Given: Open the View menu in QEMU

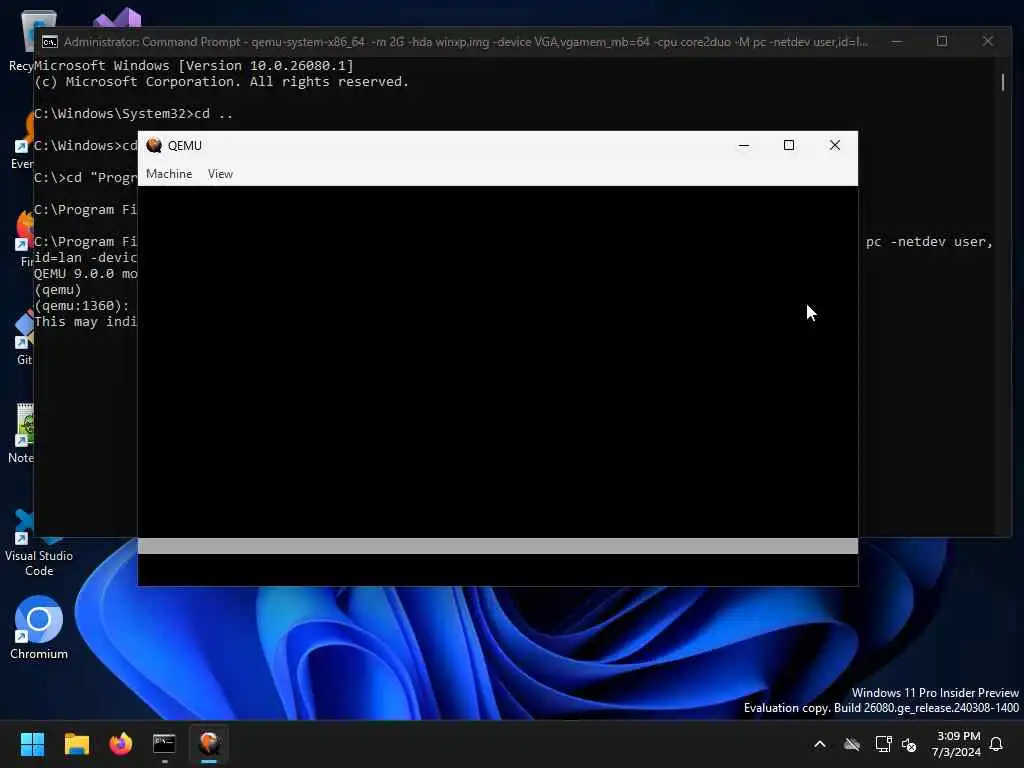Looking at the screenshot, I should point(220,174).
